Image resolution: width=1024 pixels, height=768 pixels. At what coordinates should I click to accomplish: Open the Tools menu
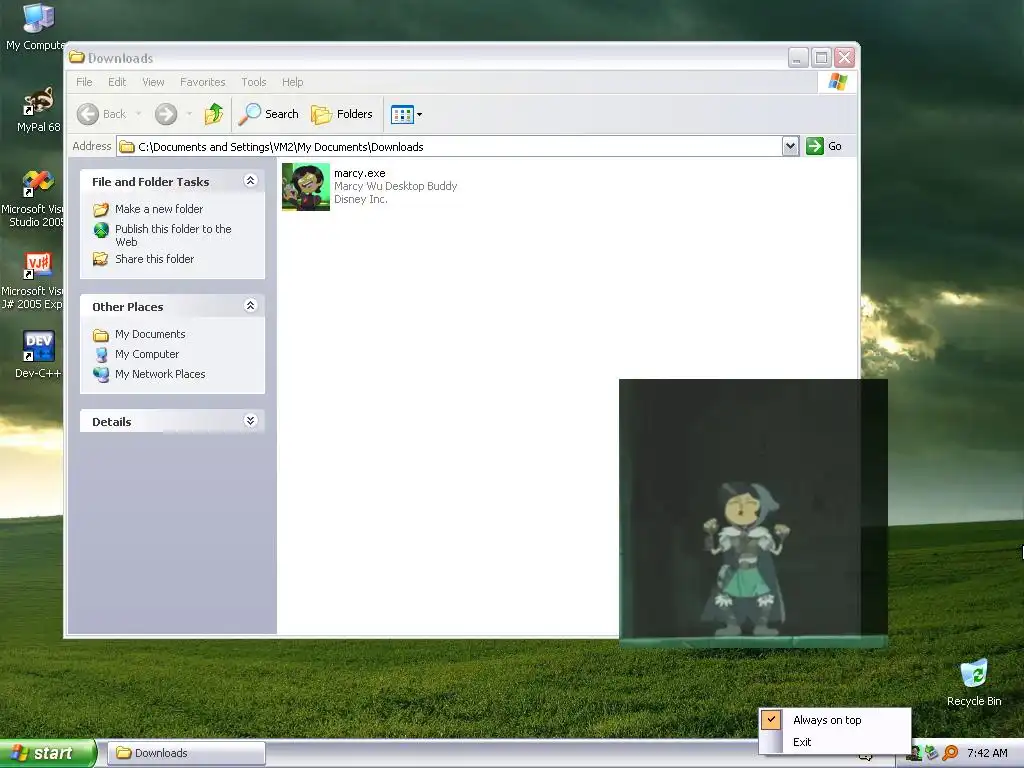click(x=253, y=82)
